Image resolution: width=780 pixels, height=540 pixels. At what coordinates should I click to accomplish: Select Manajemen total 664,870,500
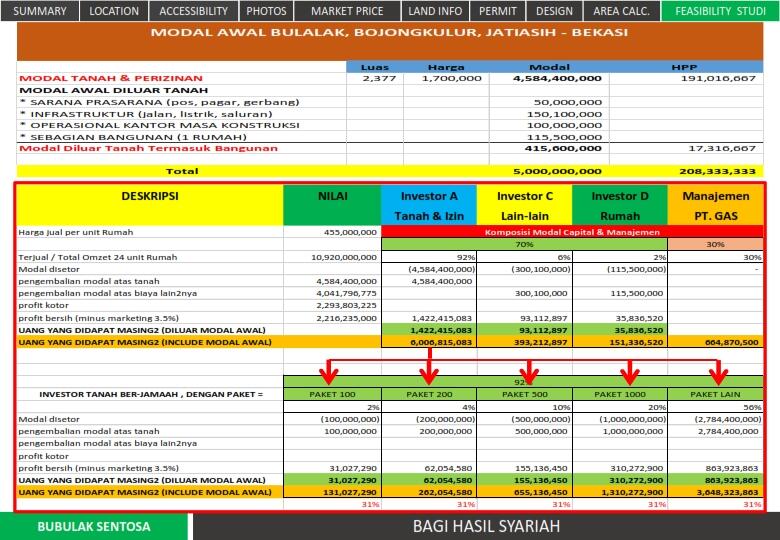tap(732, 342)
